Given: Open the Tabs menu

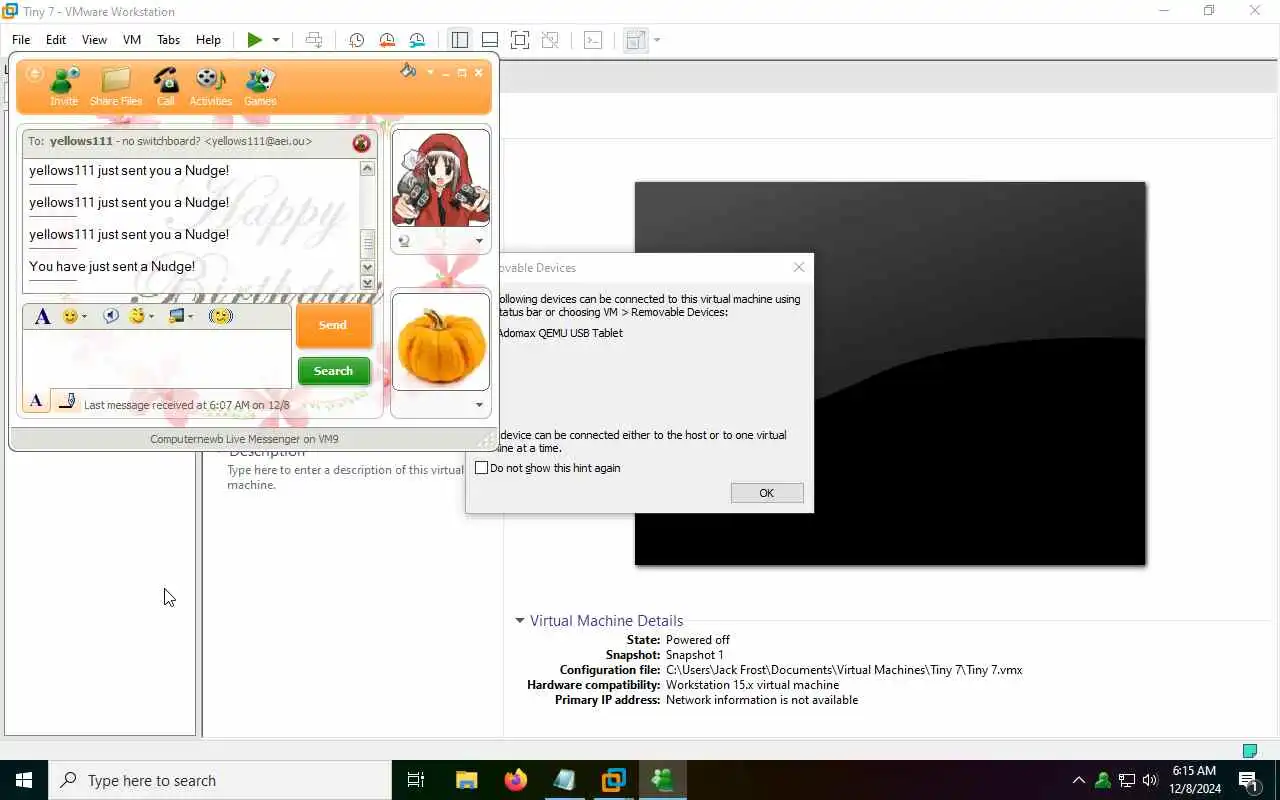Looking at the screenshot, I should 168,40.
